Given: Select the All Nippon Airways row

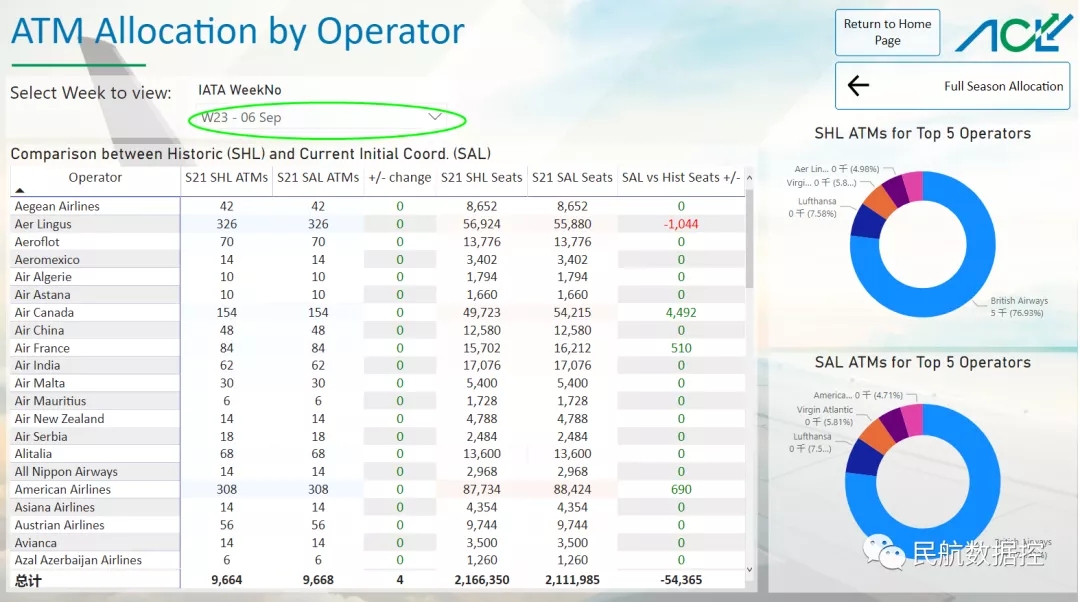Looking at the screenshot, I should [x=377, y=472].
